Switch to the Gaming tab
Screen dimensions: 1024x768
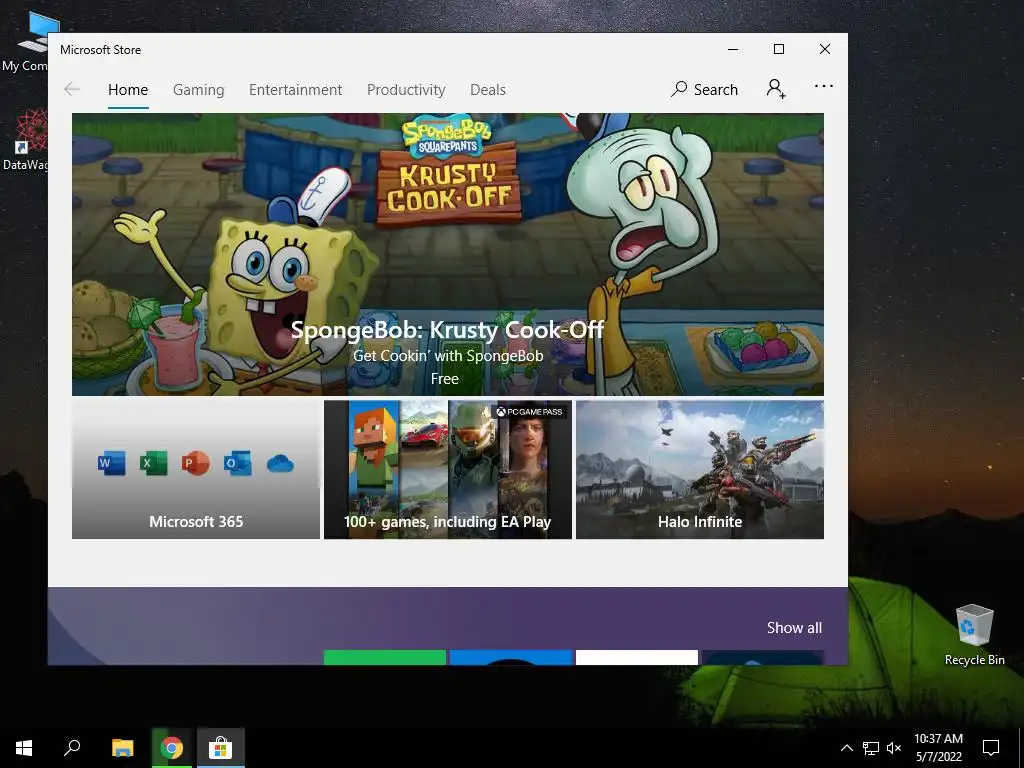click(x=199, y=89)
